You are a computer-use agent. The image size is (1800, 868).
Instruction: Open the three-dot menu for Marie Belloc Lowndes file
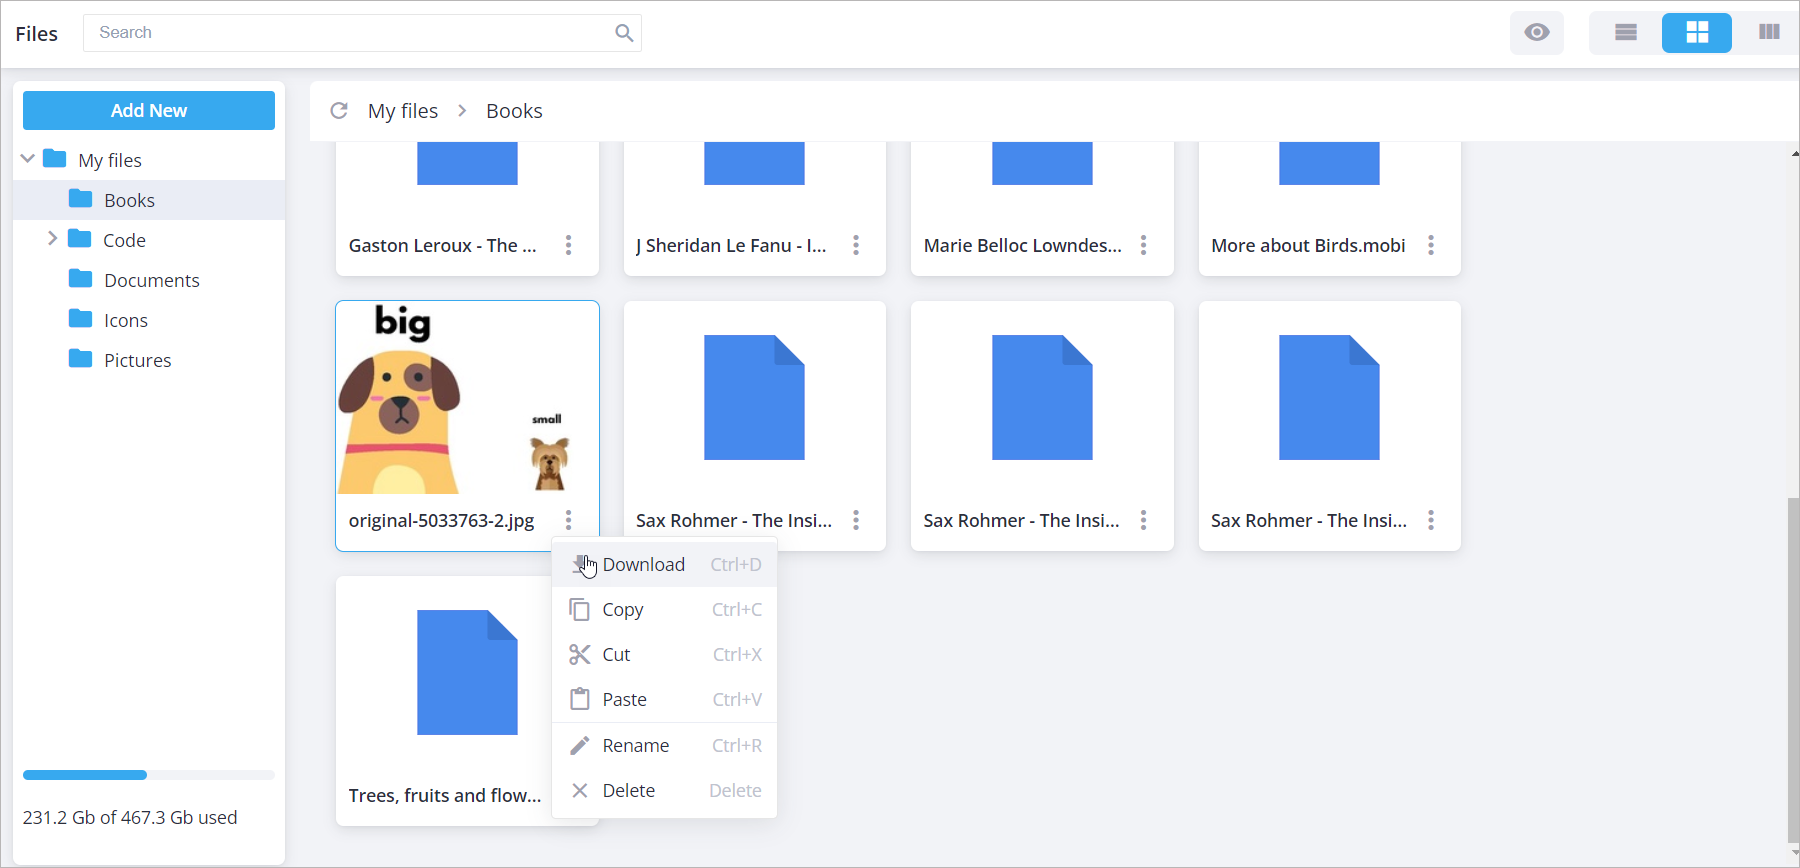[1143, 245]
